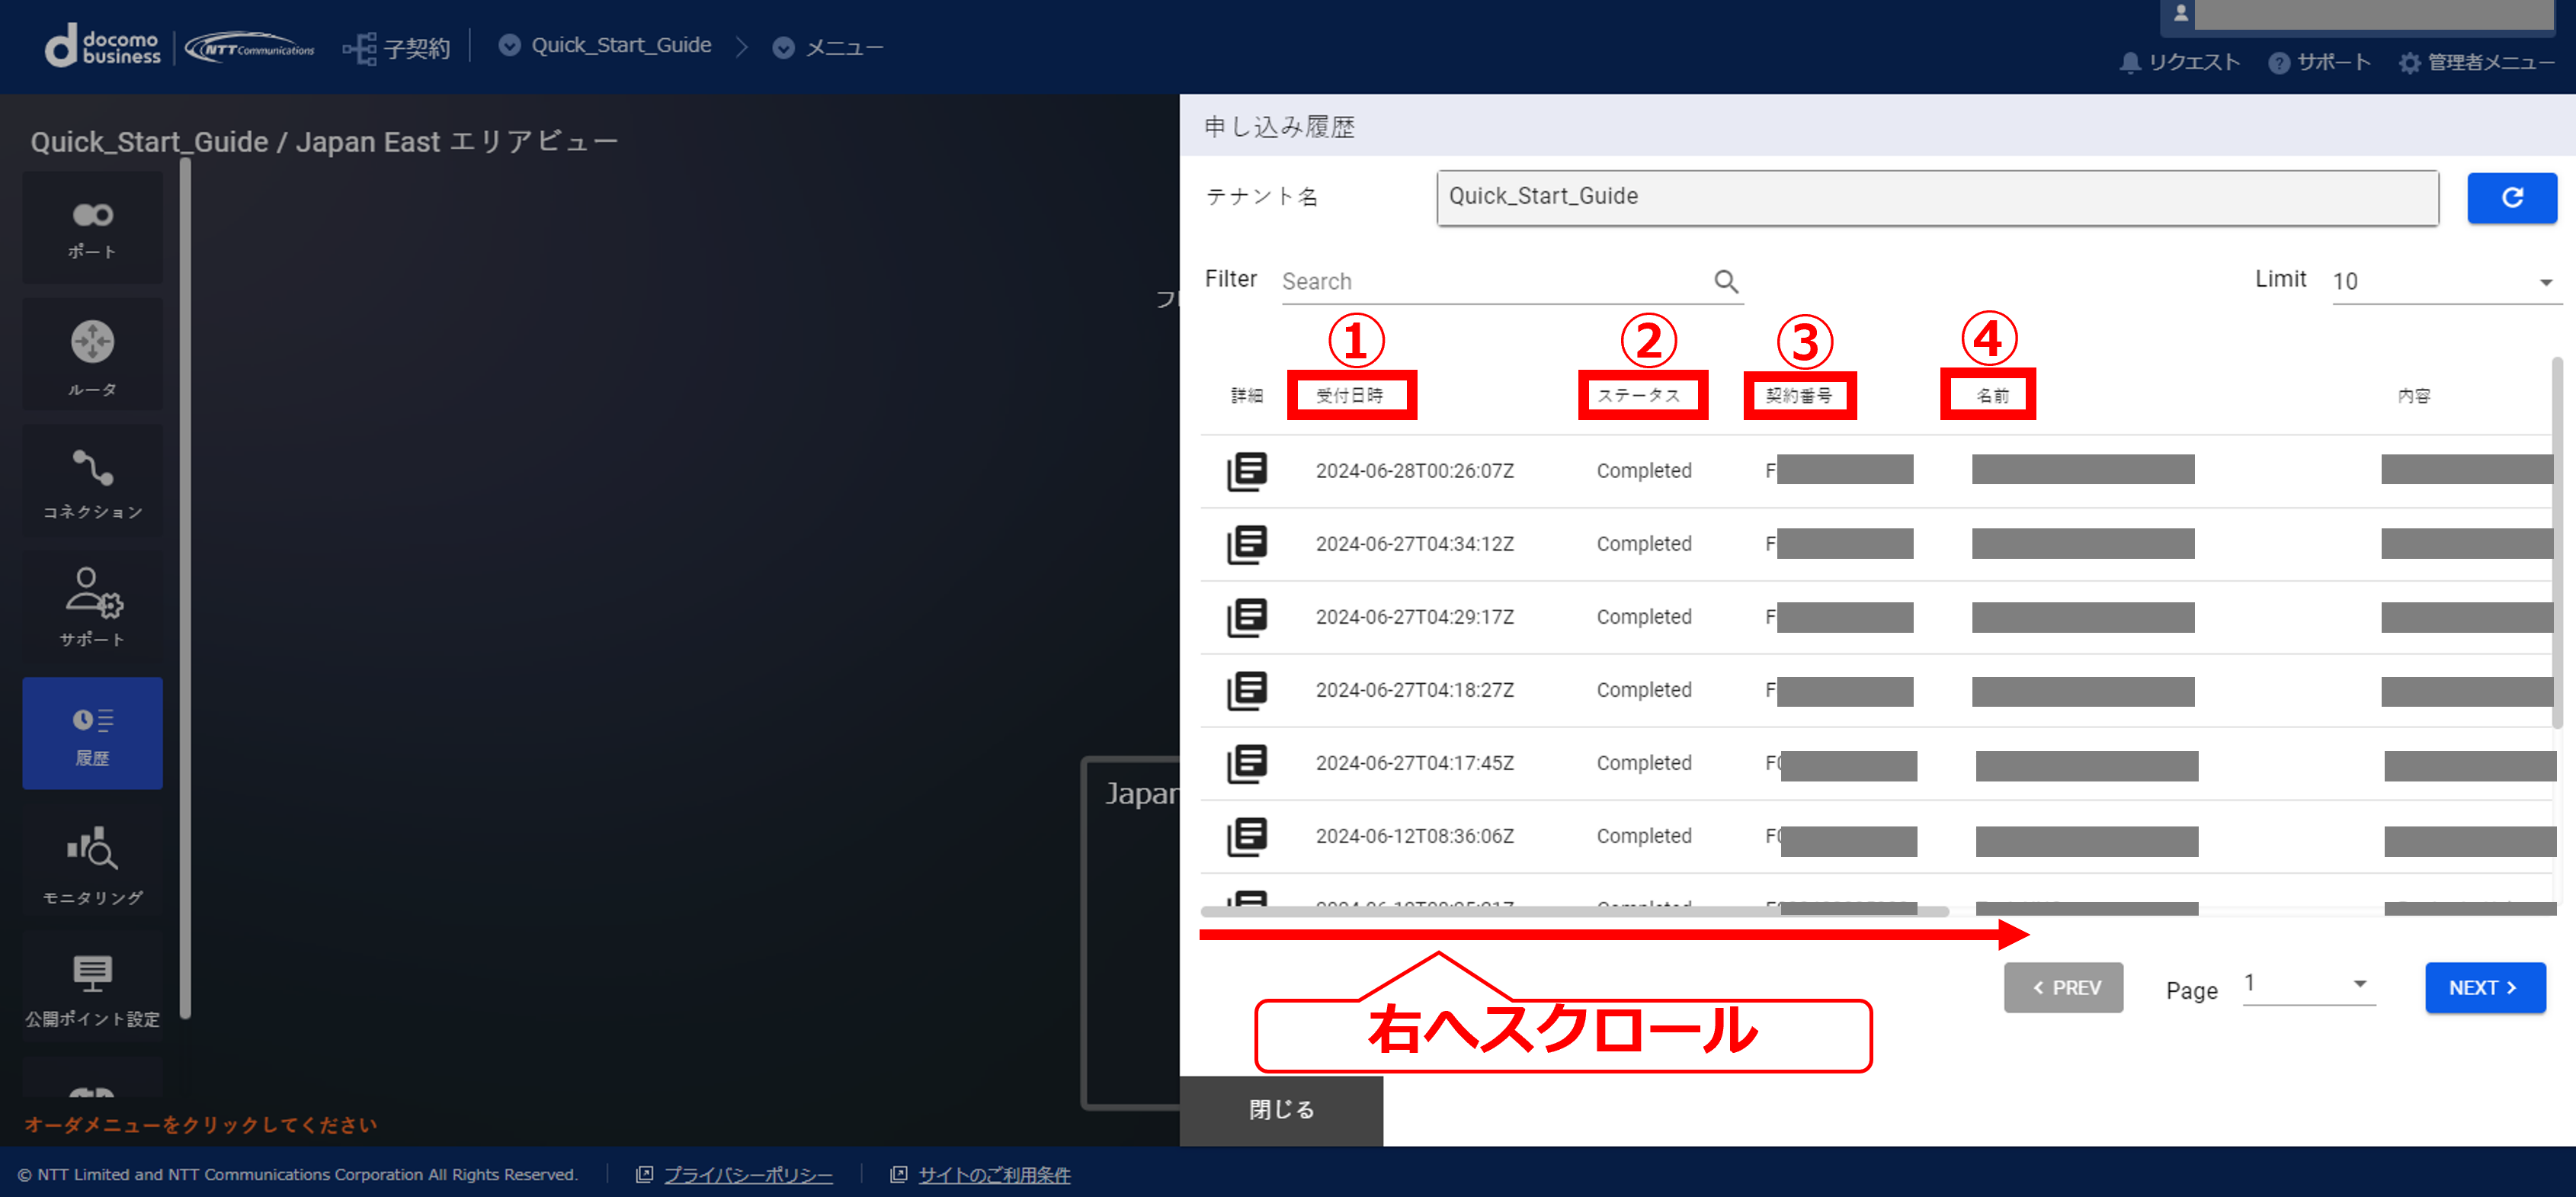Open the ルータ sidebar icon
Viewport: 2576px width, 1197px height.
click(92, 354)
